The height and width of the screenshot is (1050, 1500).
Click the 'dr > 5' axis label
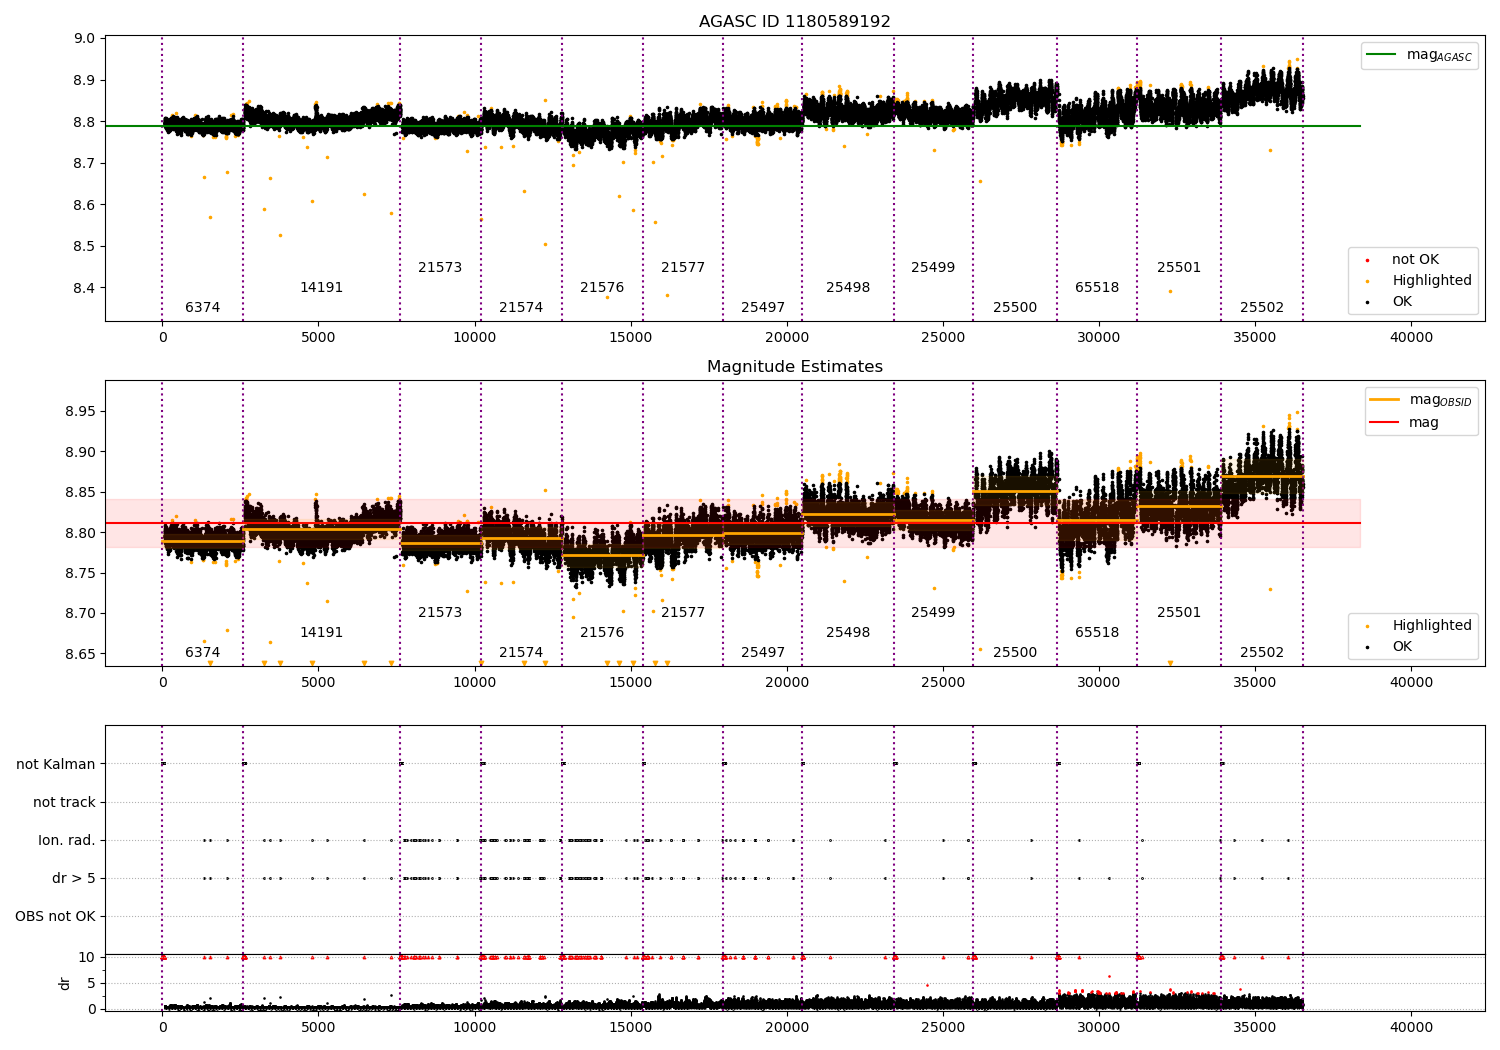pyautogui.click(x=74, y=878)
